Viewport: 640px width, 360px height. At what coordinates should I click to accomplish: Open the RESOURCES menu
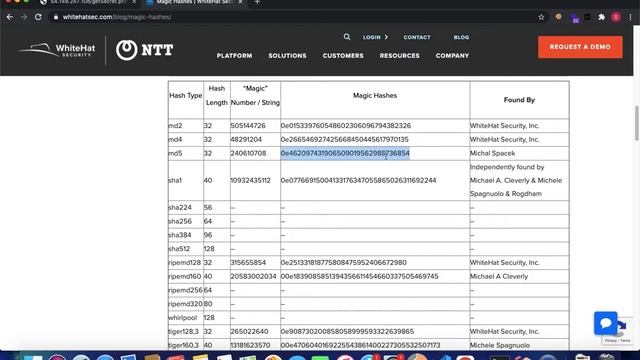399,56
